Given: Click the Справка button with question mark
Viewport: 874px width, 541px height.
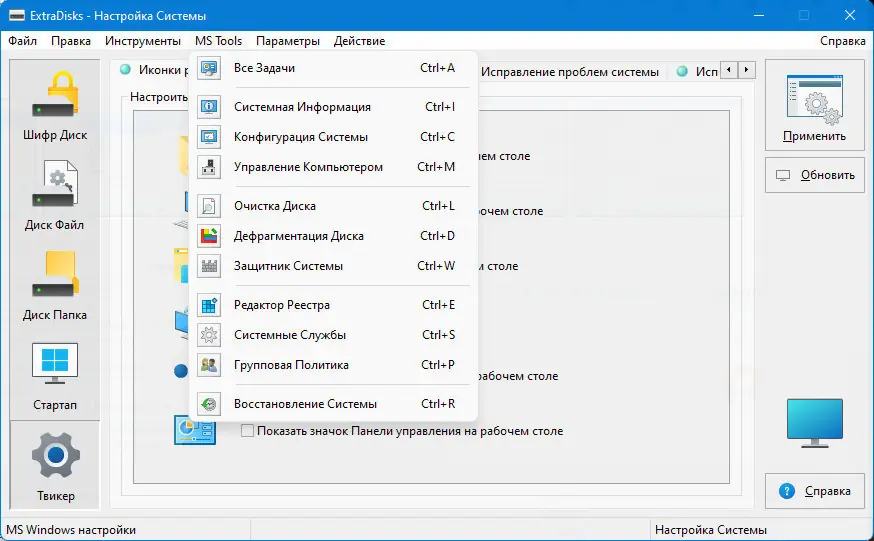Looking at the screenshot, I should [814, 491].
